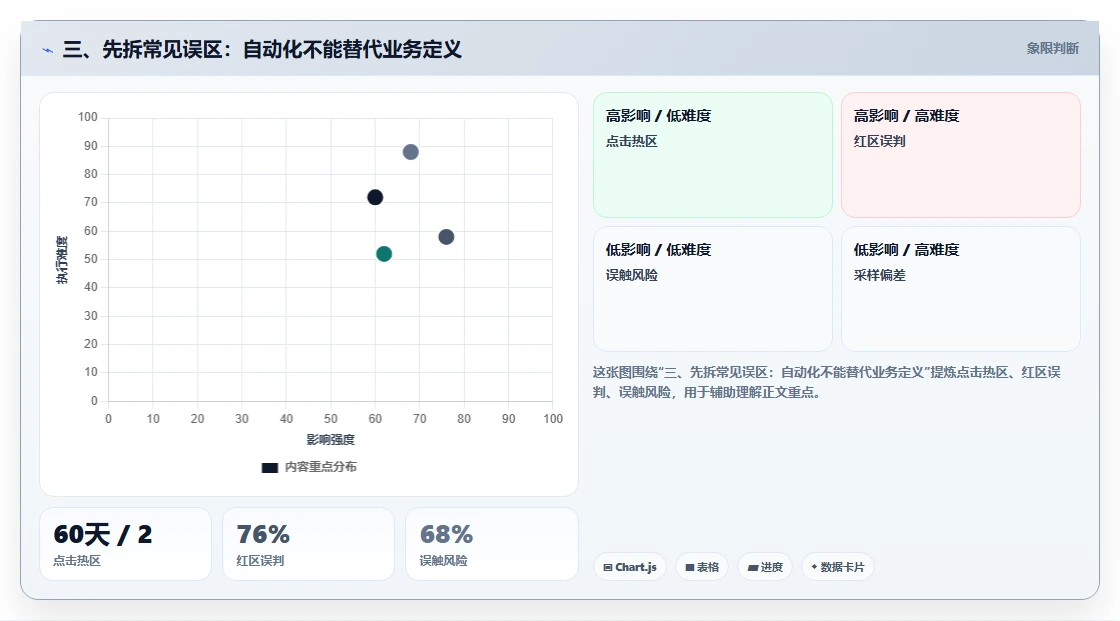Image resolution: width=1120 pixels, height=621 pixels.
Task: Click the 68% 误触风险 stat card
Action: click(x=491, y=544)
